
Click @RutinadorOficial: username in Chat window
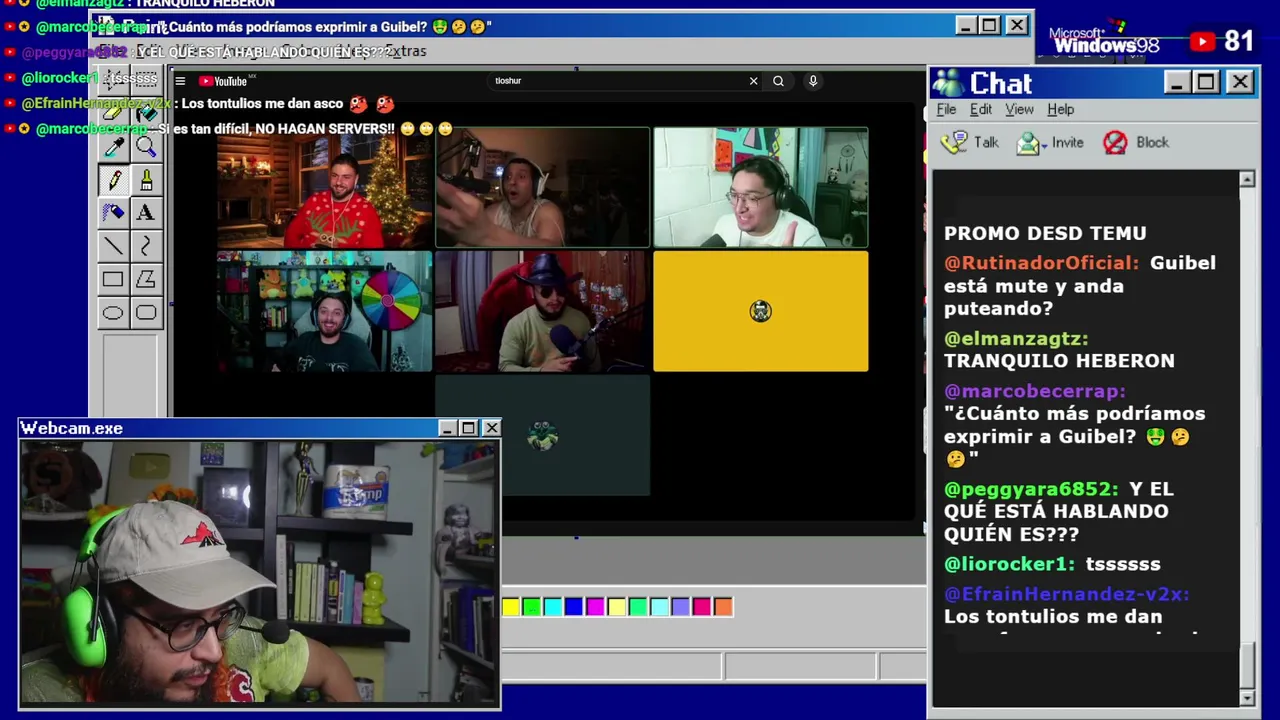[x=1041, y=263]
